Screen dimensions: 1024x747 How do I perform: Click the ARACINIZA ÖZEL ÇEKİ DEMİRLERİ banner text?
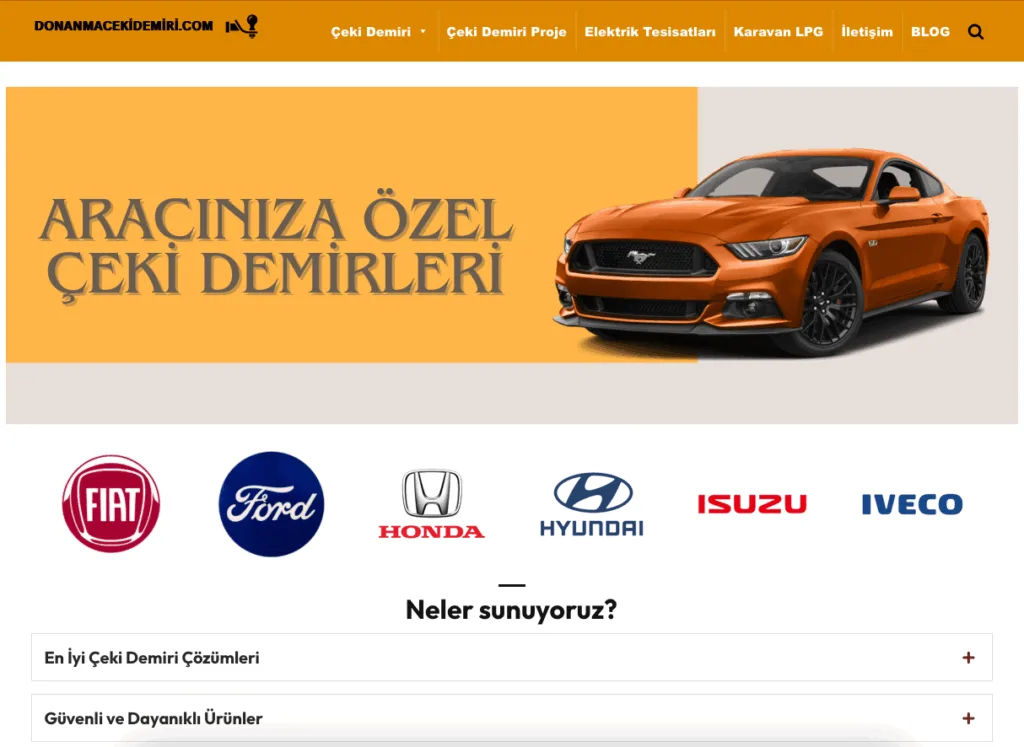[275, 248]
